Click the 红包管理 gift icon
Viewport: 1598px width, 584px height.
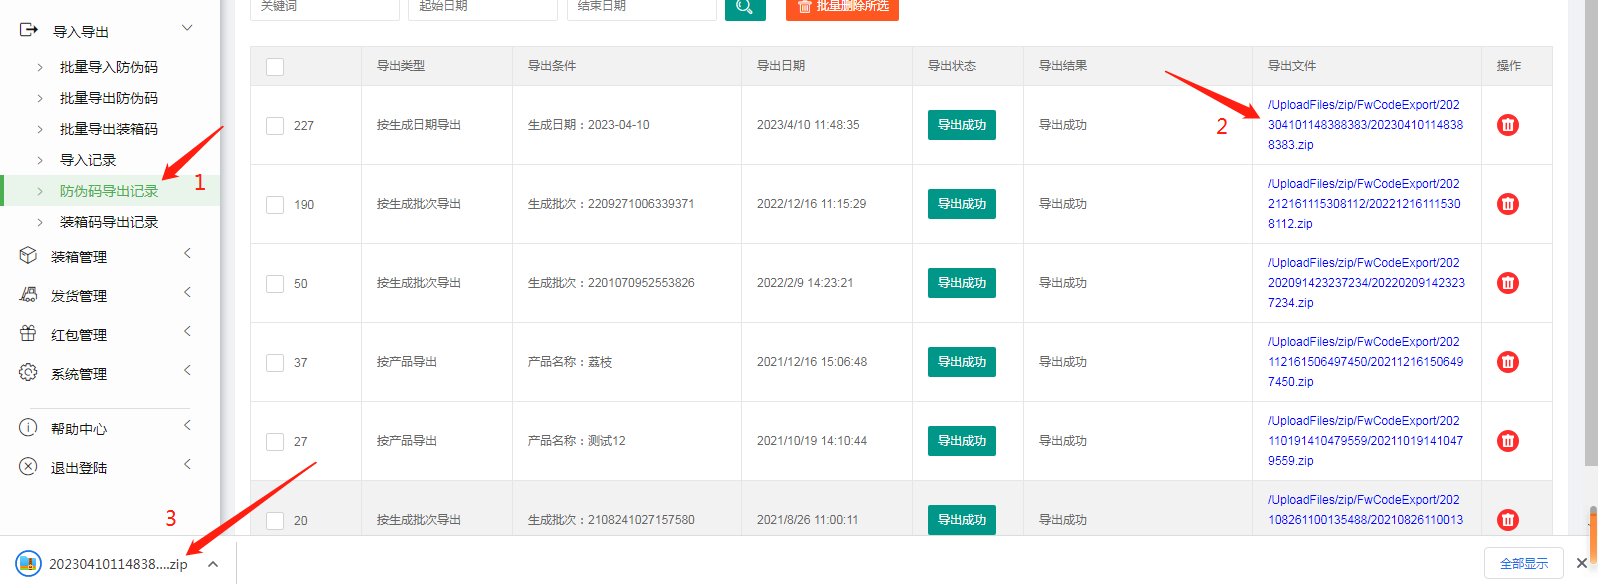(28, 334)
